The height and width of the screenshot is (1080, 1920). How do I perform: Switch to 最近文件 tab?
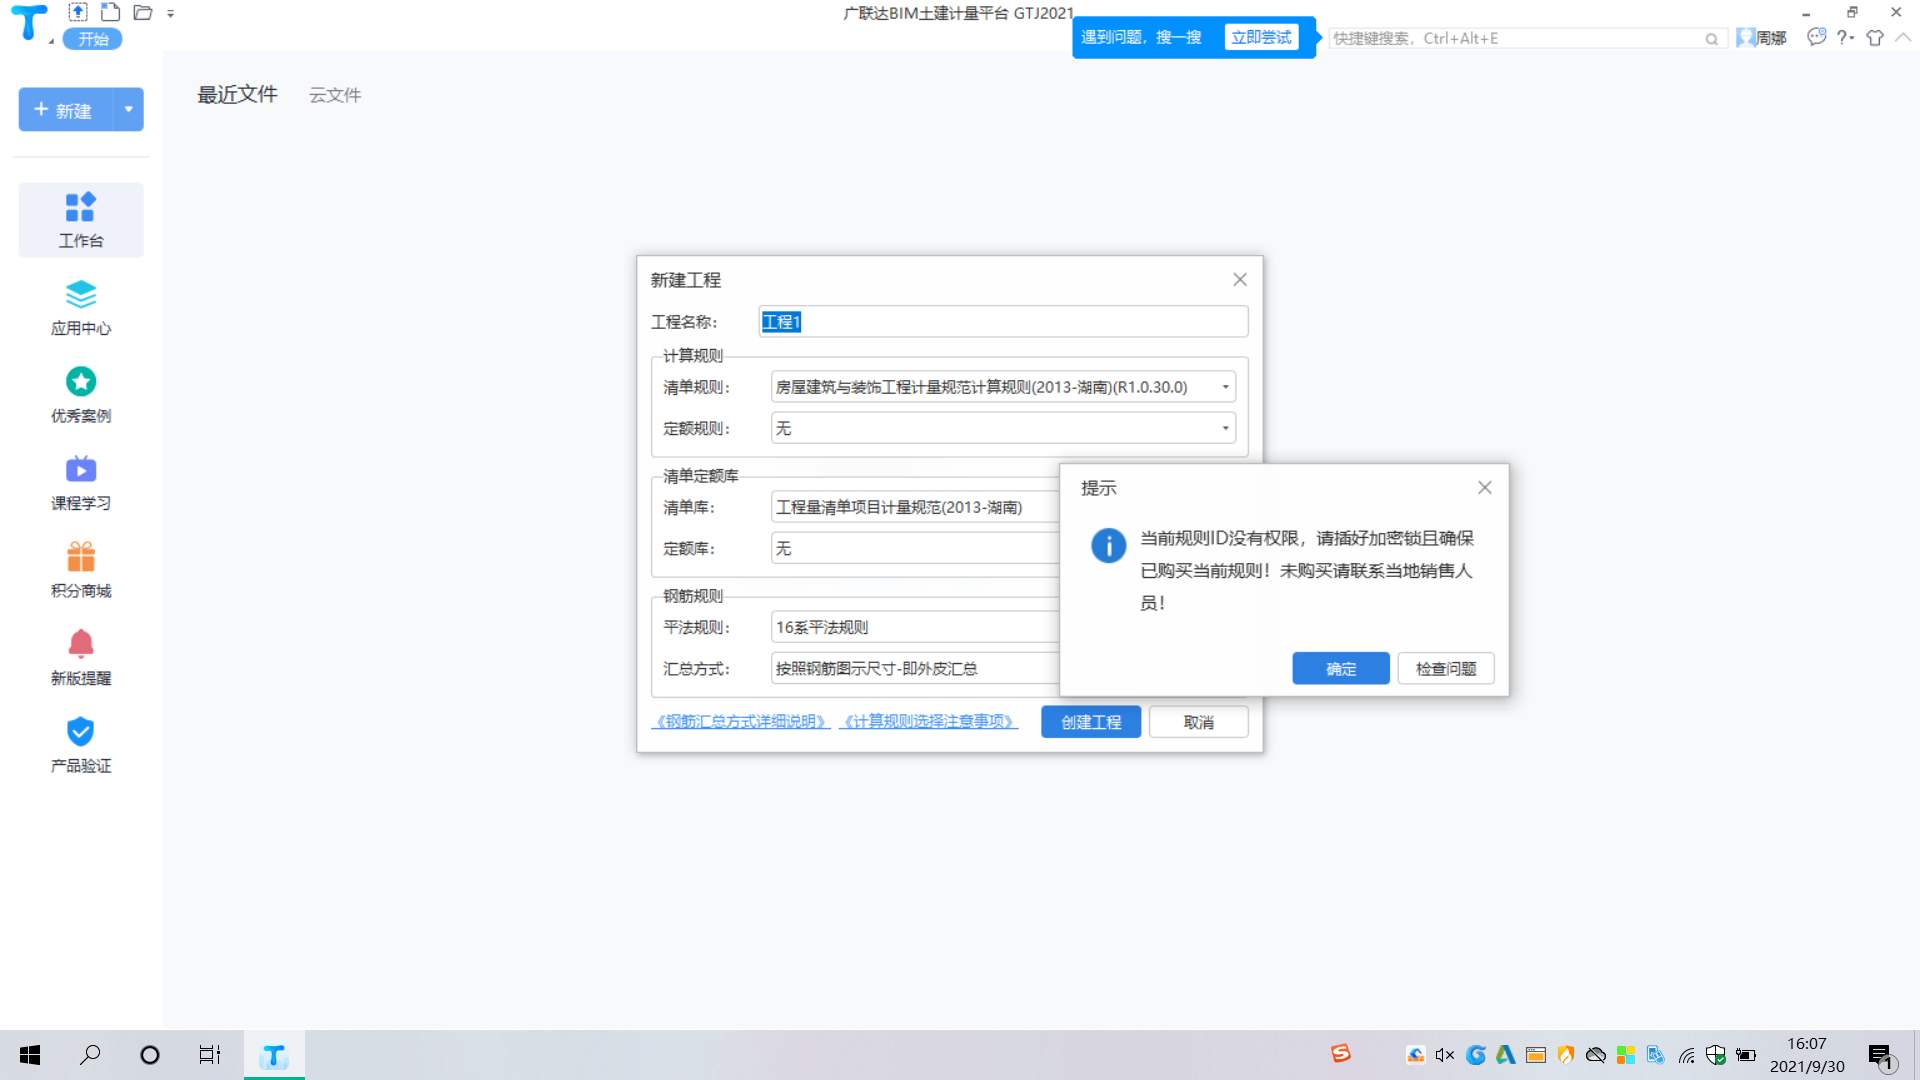pyautogui.click(x=237, y=95)
